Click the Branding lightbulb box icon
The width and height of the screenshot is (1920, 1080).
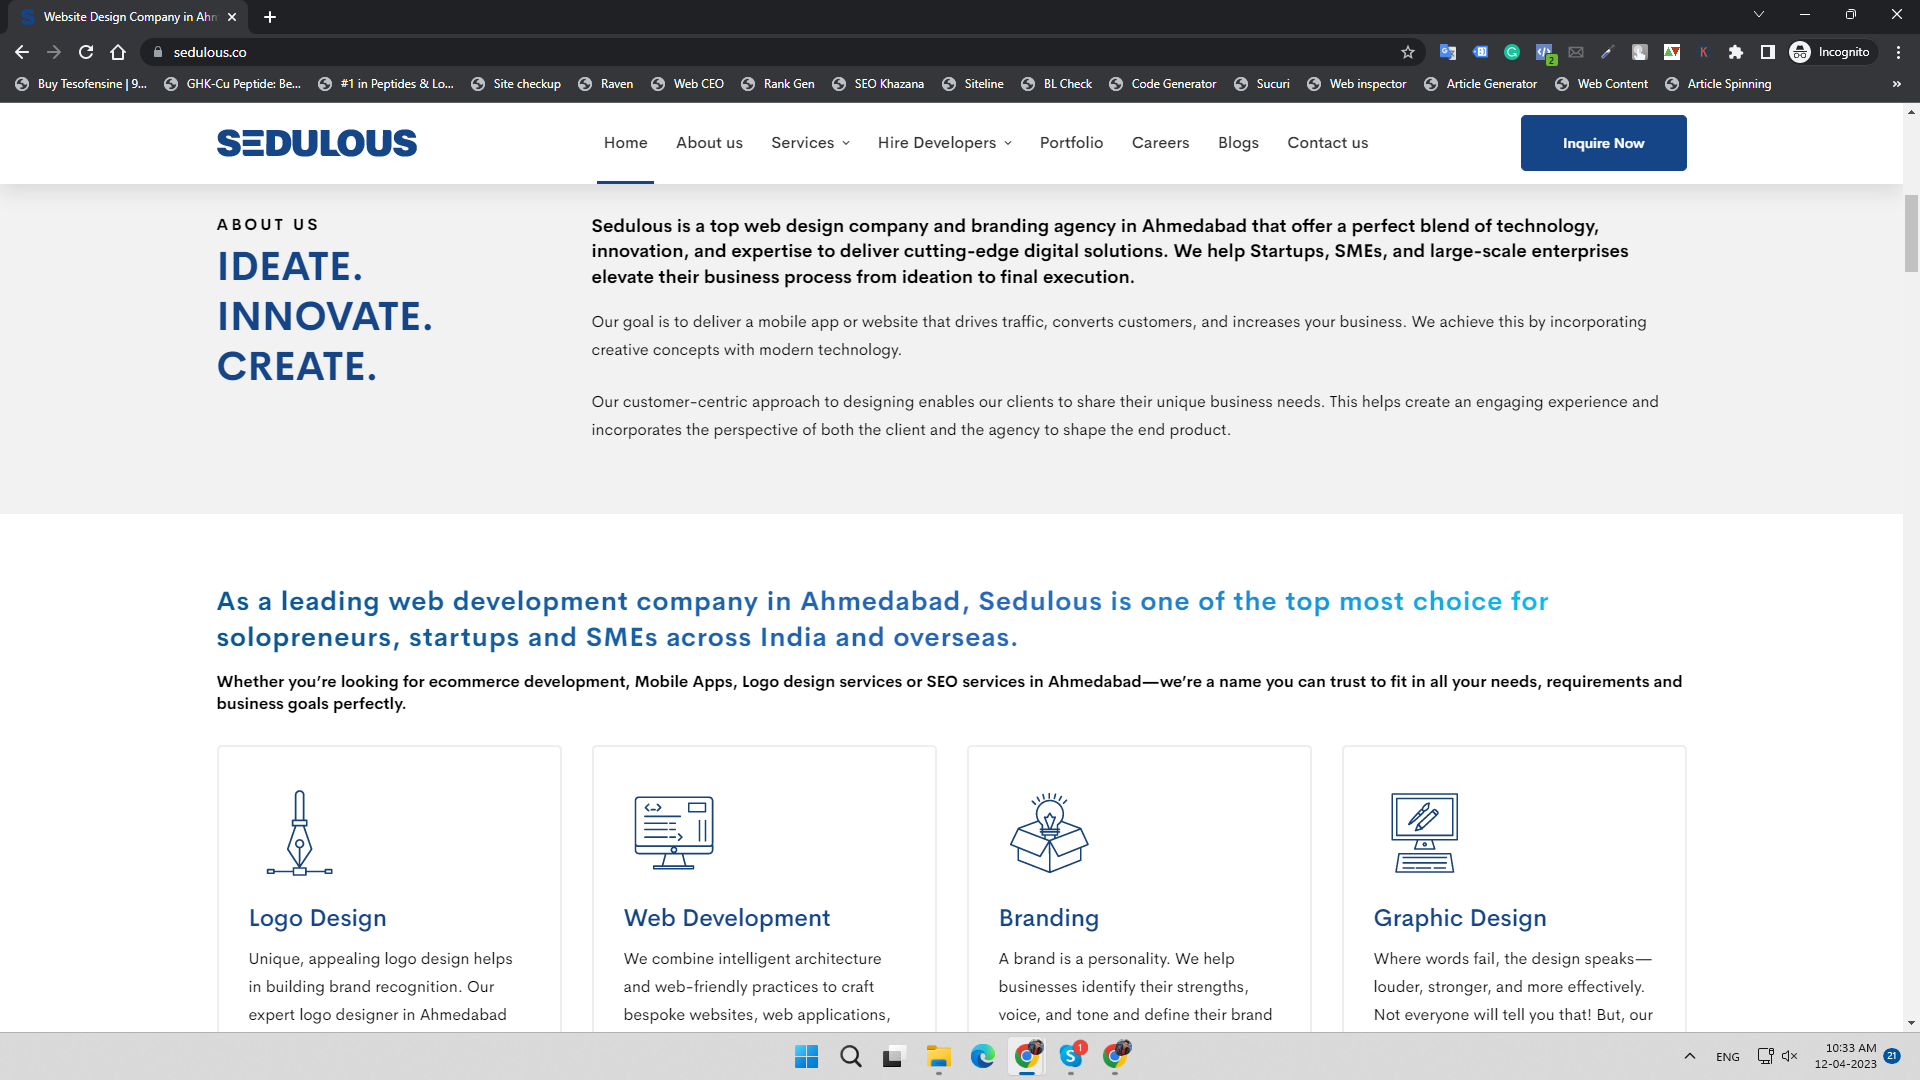pos(1049,833)
